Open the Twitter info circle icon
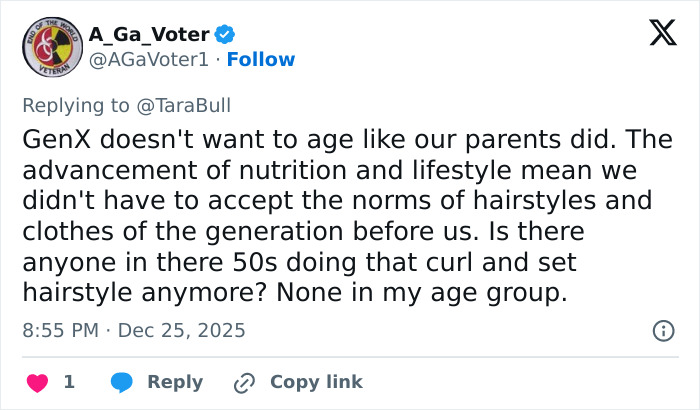The image size is (700, 410). point(662,330)
